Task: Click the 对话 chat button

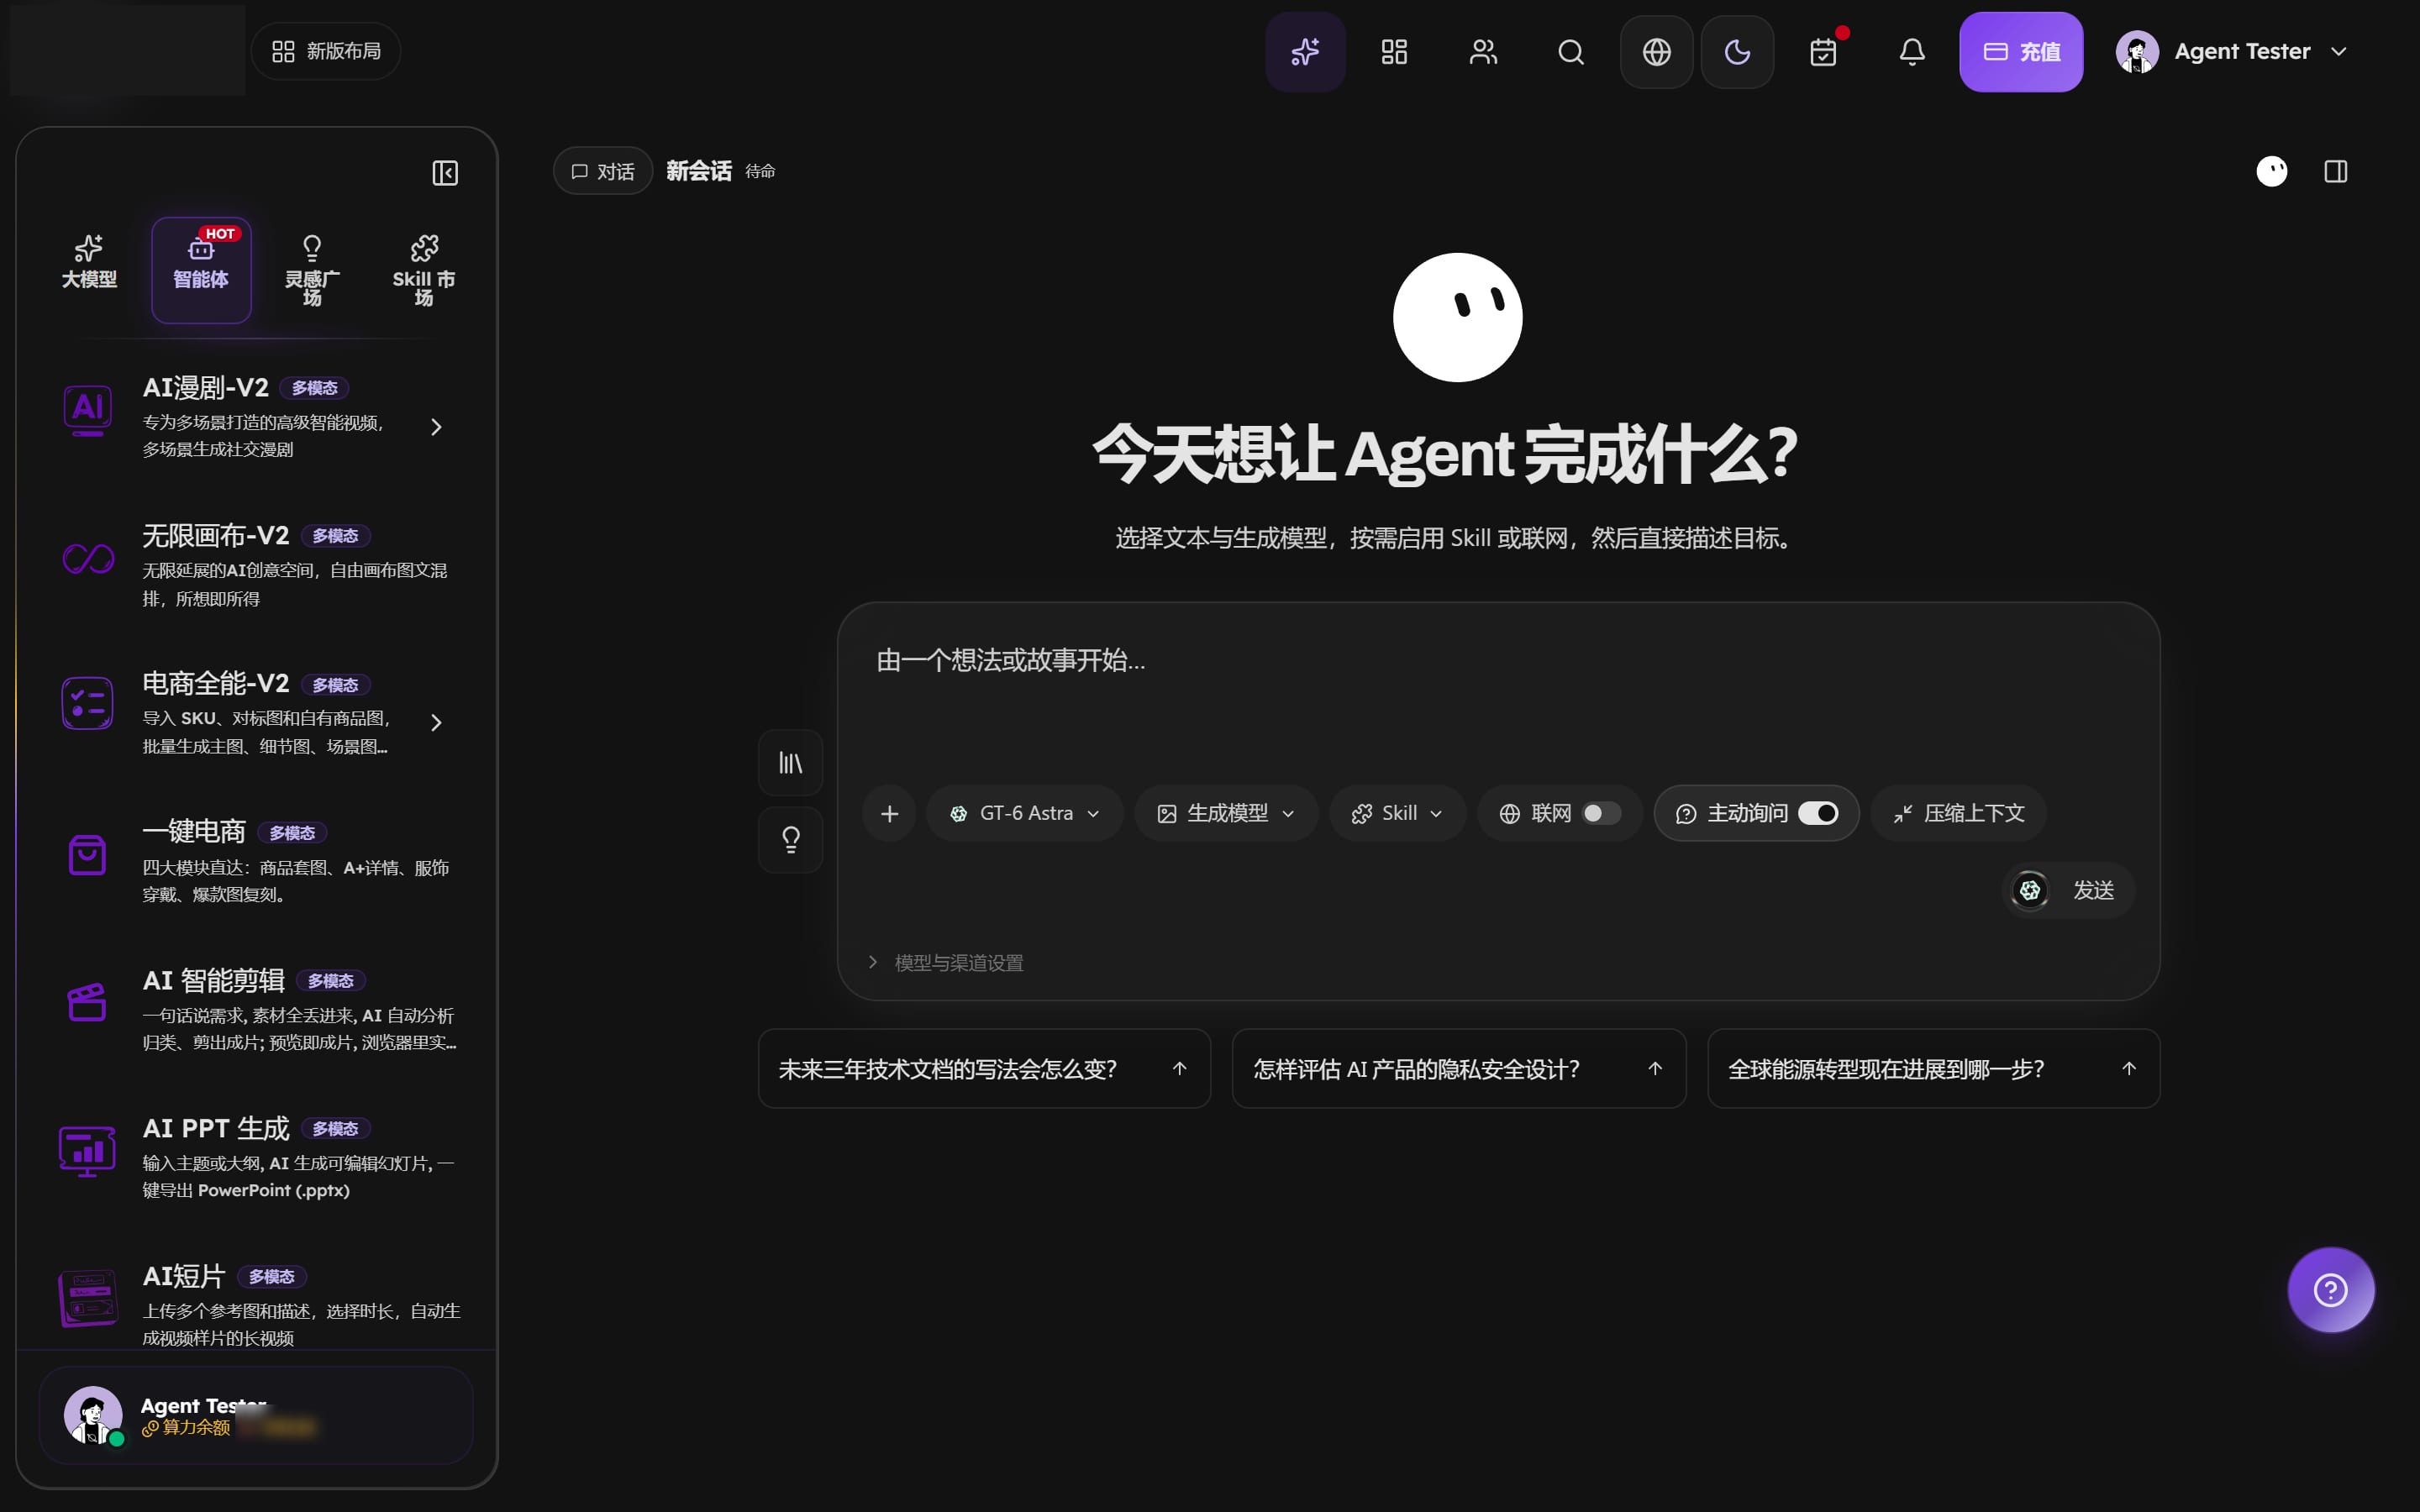Action: (603, 172)
